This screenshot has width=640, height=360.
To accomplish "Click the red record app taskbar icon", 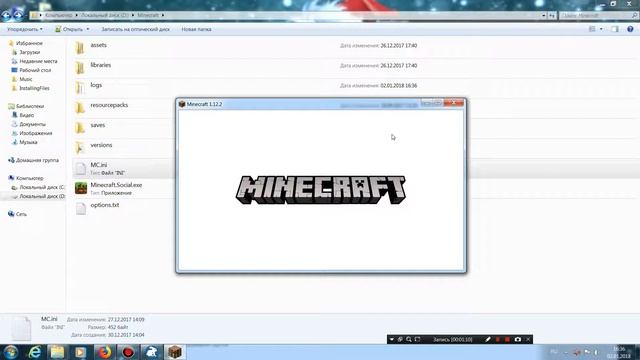I will pyautogui.click(x=128, y=352).
